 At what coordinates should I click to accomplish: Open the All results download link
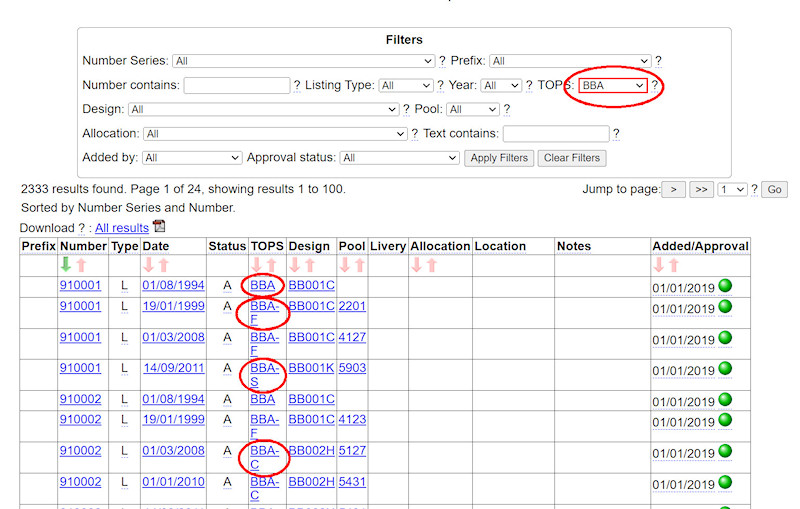pos(121,228)
